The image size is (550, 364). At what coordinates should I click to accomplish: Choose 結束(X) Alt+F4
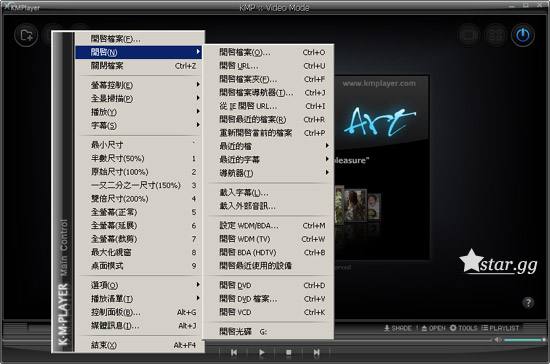pyautogui.click(x=140, y=345)
